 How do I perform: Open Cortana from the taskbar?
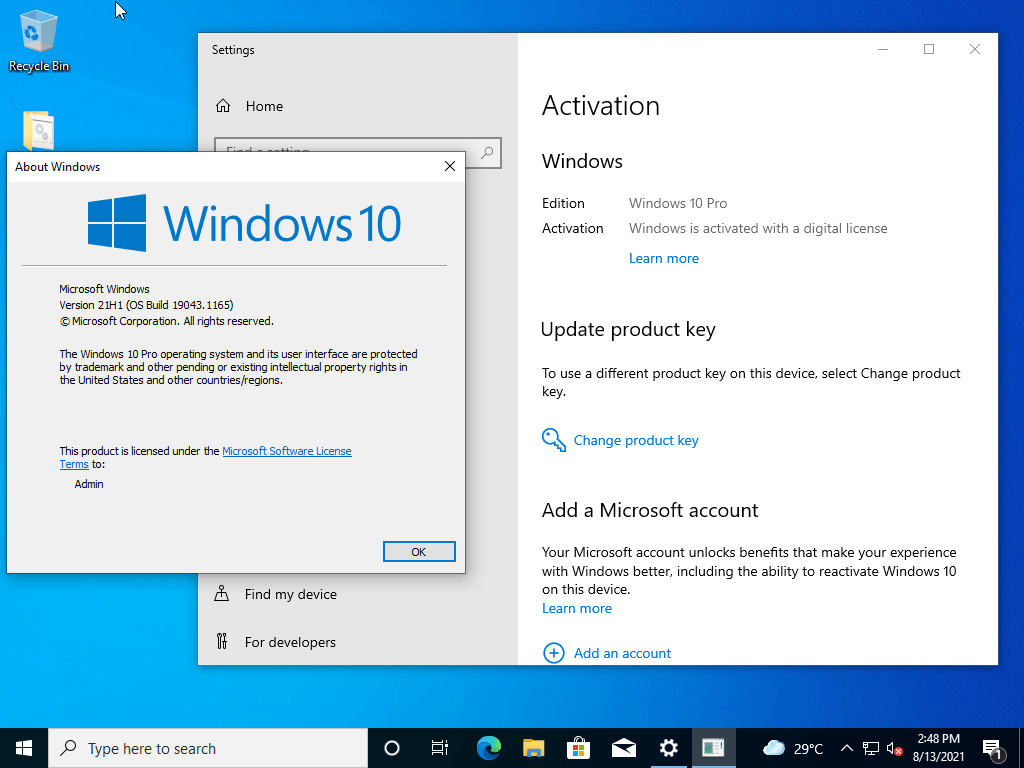392,748
